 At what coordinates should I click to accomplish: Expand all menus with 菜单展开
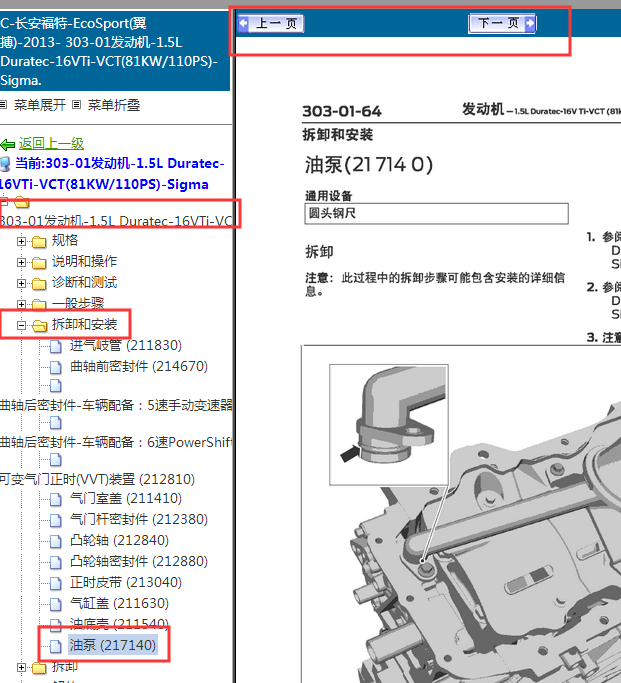pyautogui.click(x=40, y=105)
